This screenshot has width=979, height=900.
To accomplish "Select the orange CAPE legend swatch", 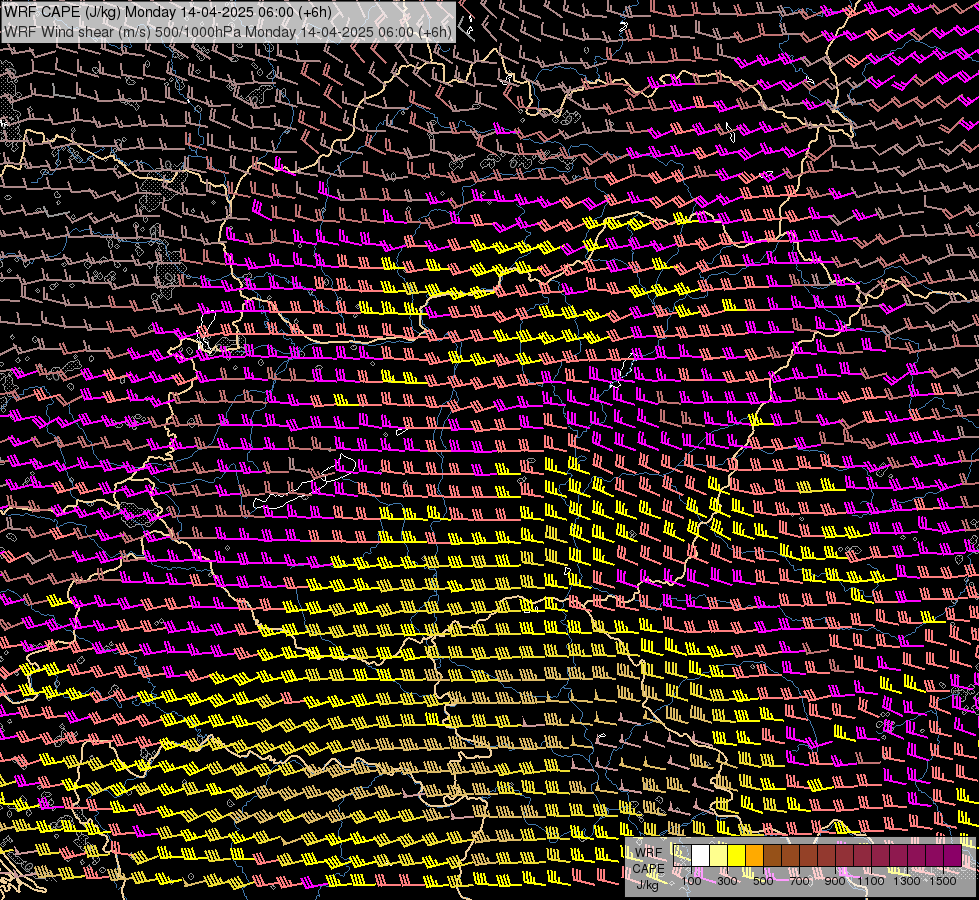I will [x=754, y=855].
